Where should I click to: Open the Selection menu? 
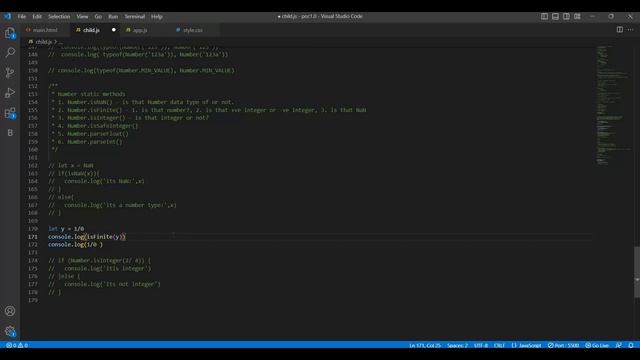59,17
